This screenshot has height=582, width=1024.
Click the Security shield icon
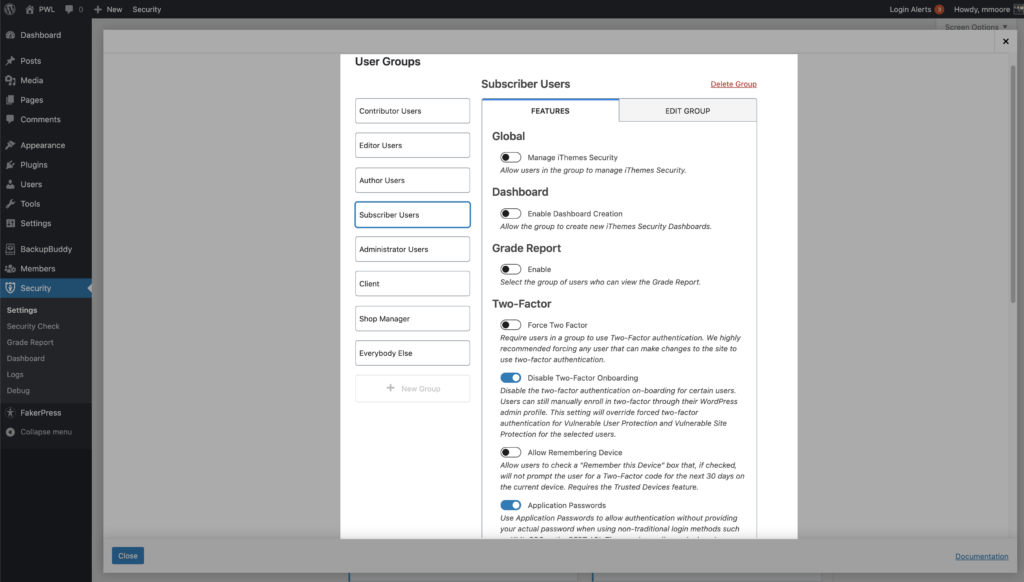pos(10,288)
